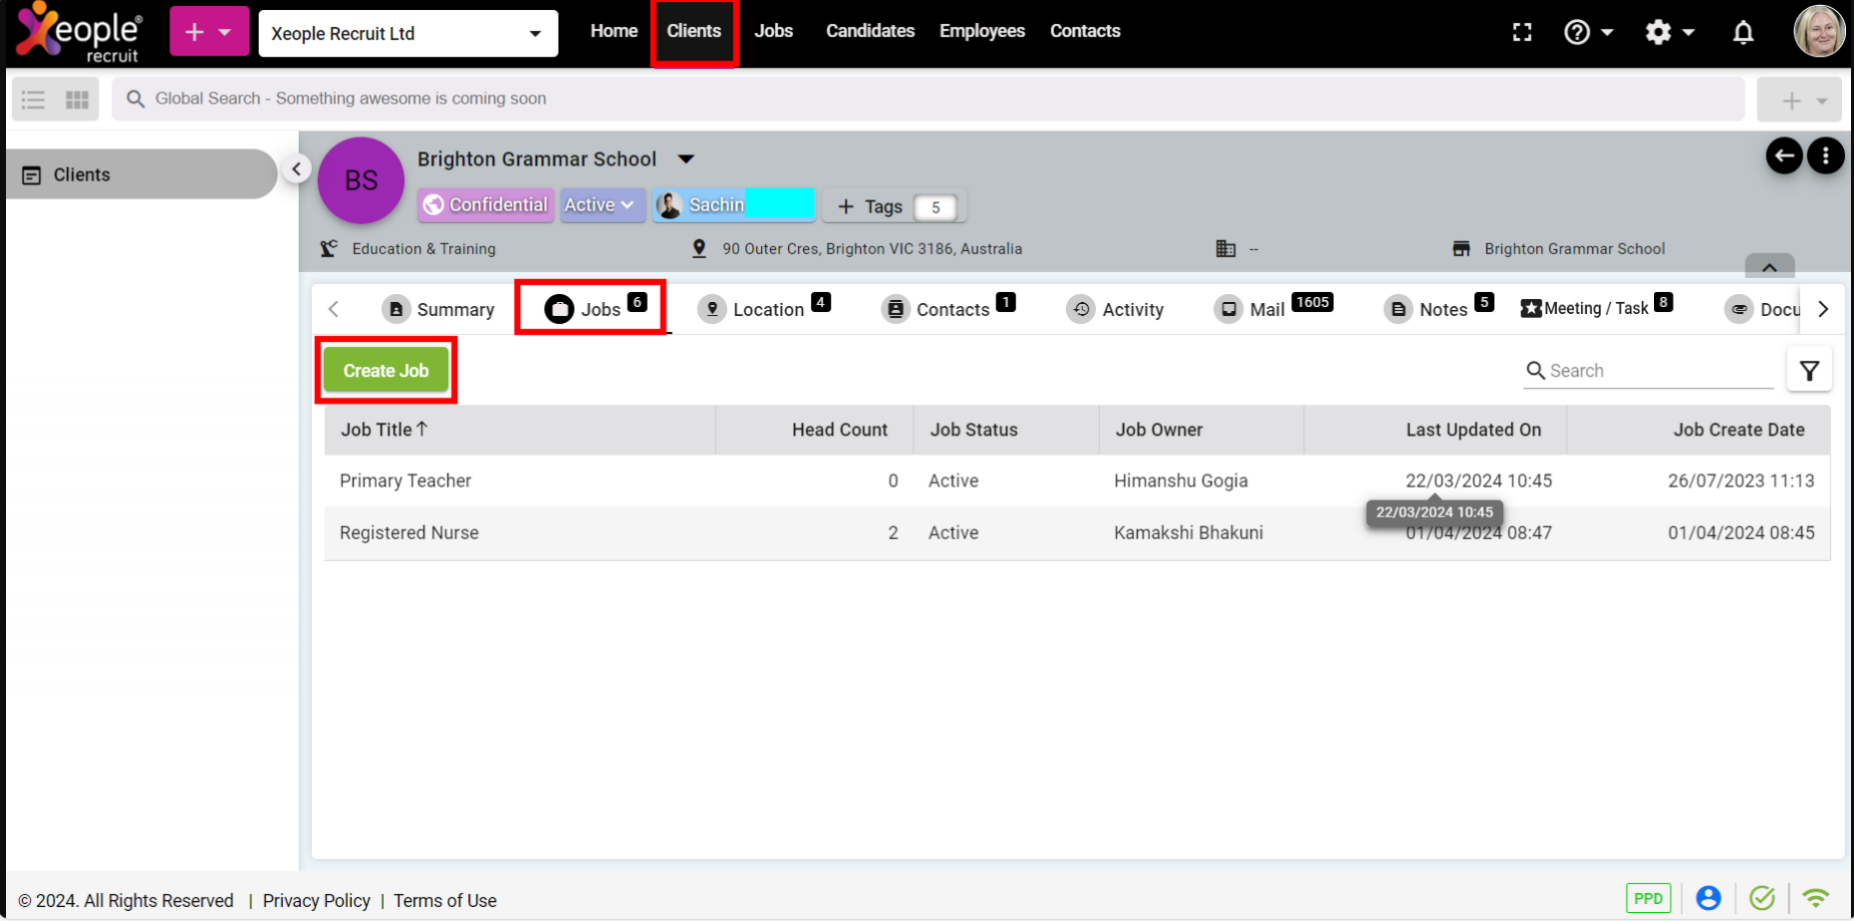Open the Registered Nurse job
This screenshot has width=1854, height=921.
pos(409,533)
